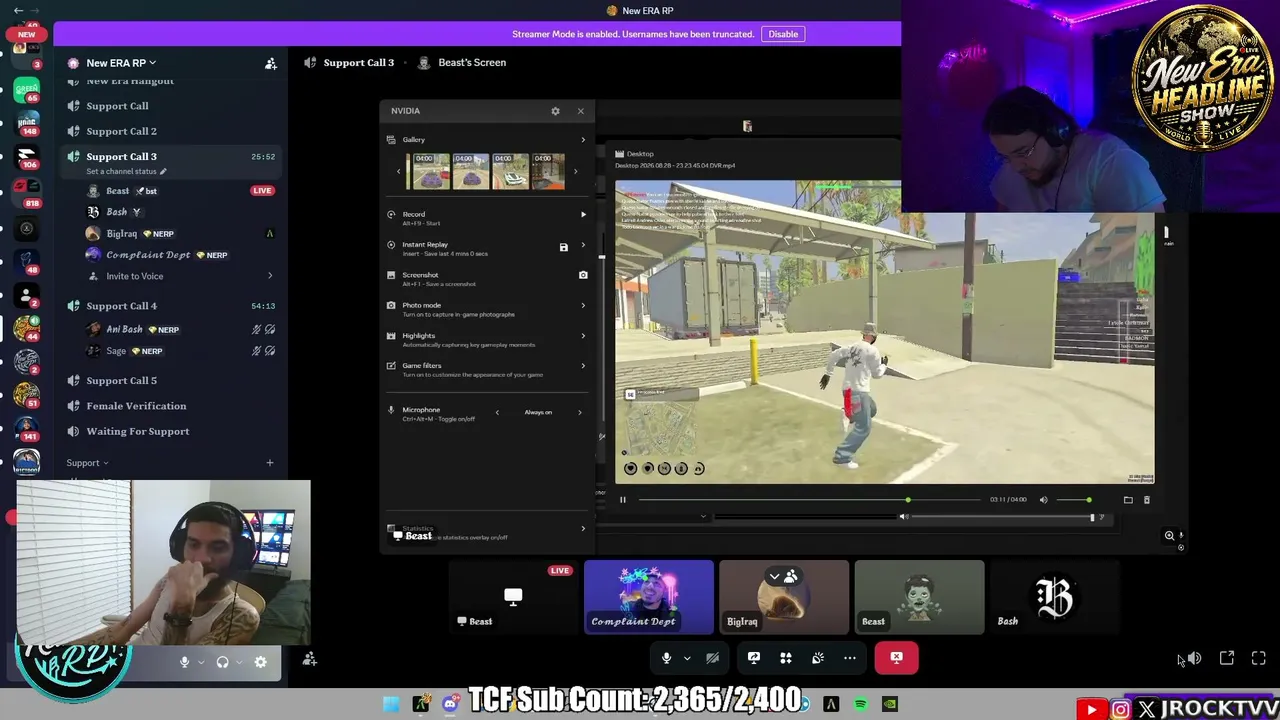The width and height of the screenshot is (1280, 720).
Task: Collapse the Support category
Action: click(87, 463)
